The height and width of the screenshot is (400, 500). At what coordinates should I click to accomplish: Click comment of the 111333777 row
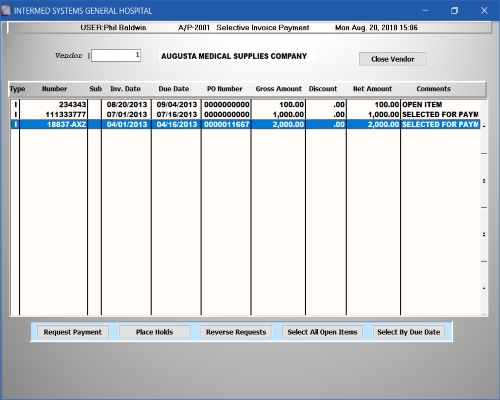coord(440,115)
